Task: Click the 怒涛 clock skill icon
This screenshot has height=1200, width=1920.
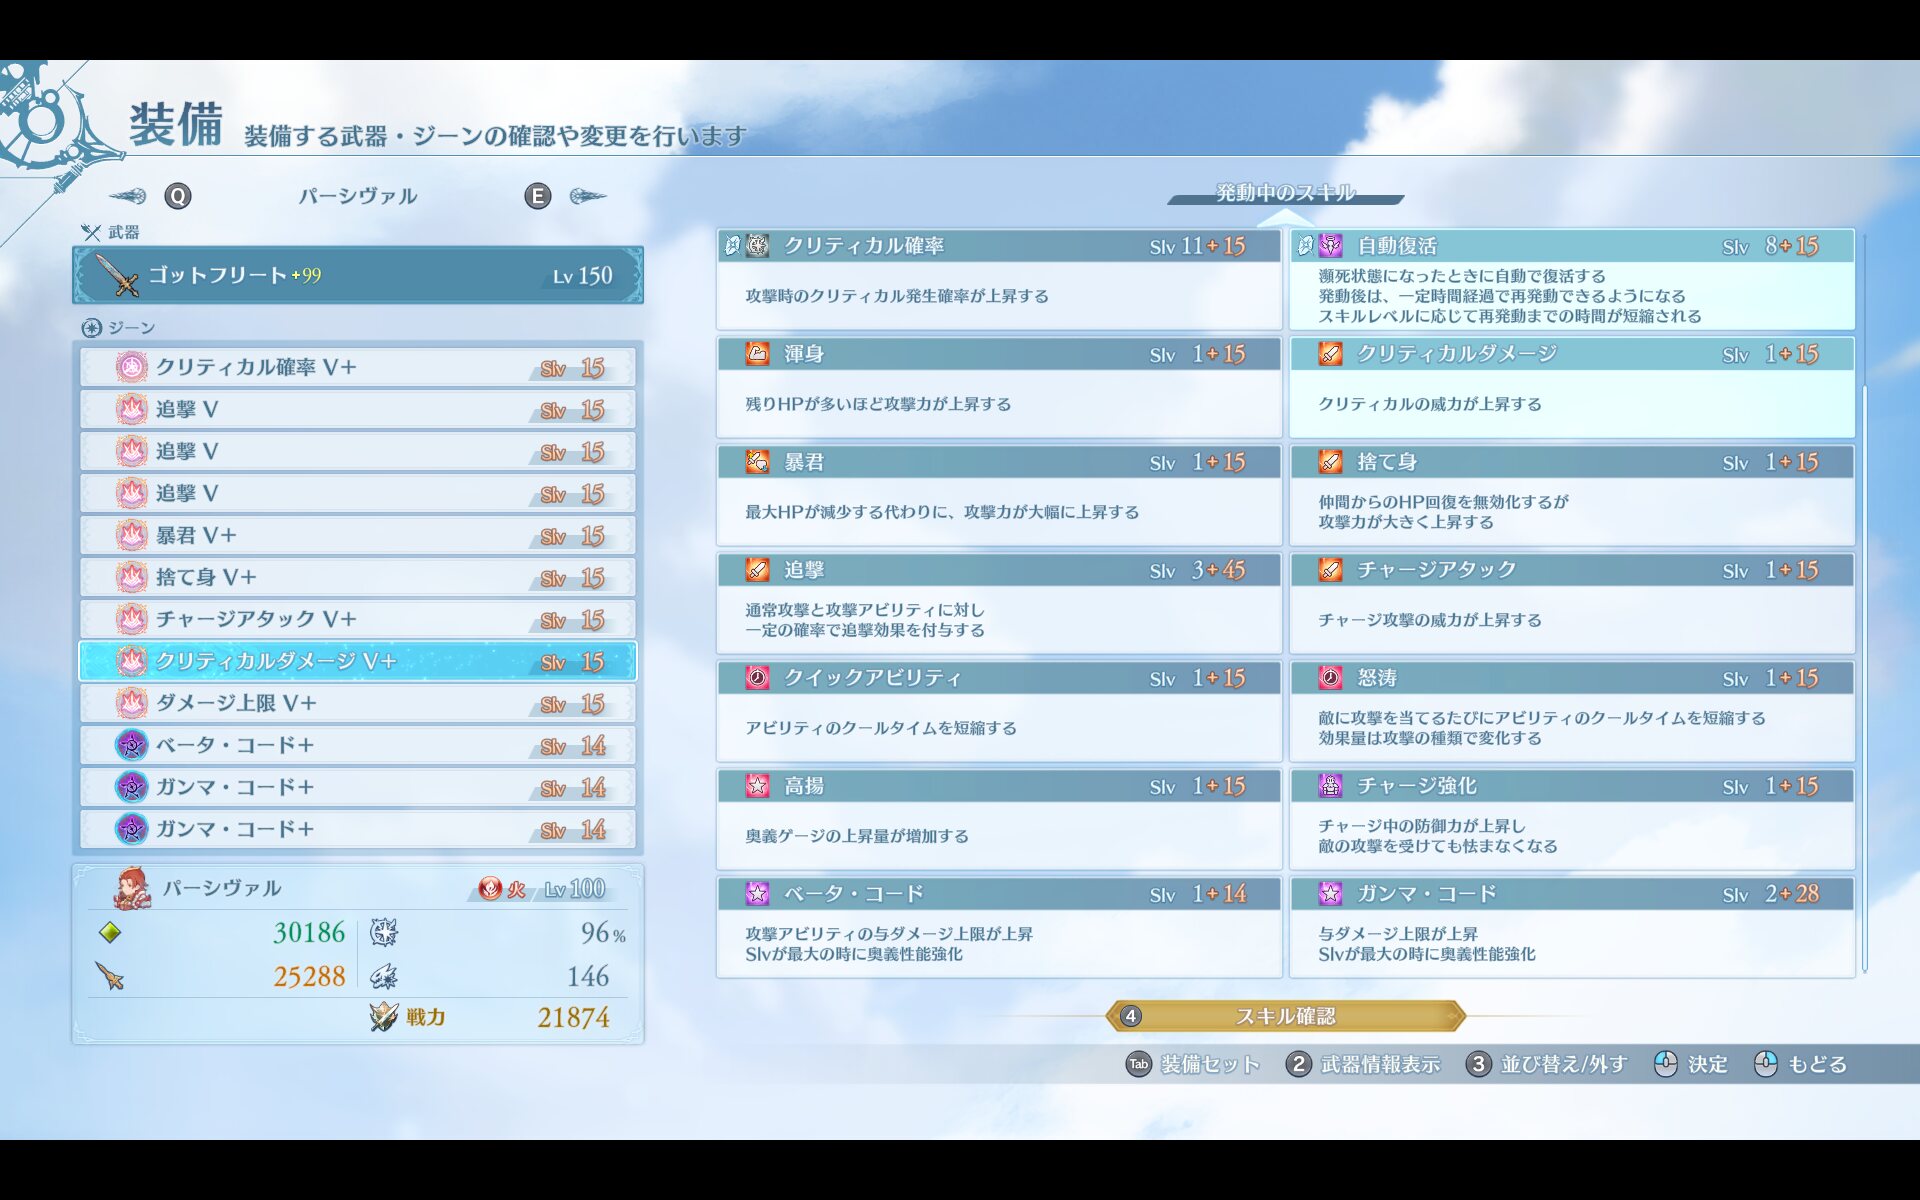Action: (x=1330, y=678)
